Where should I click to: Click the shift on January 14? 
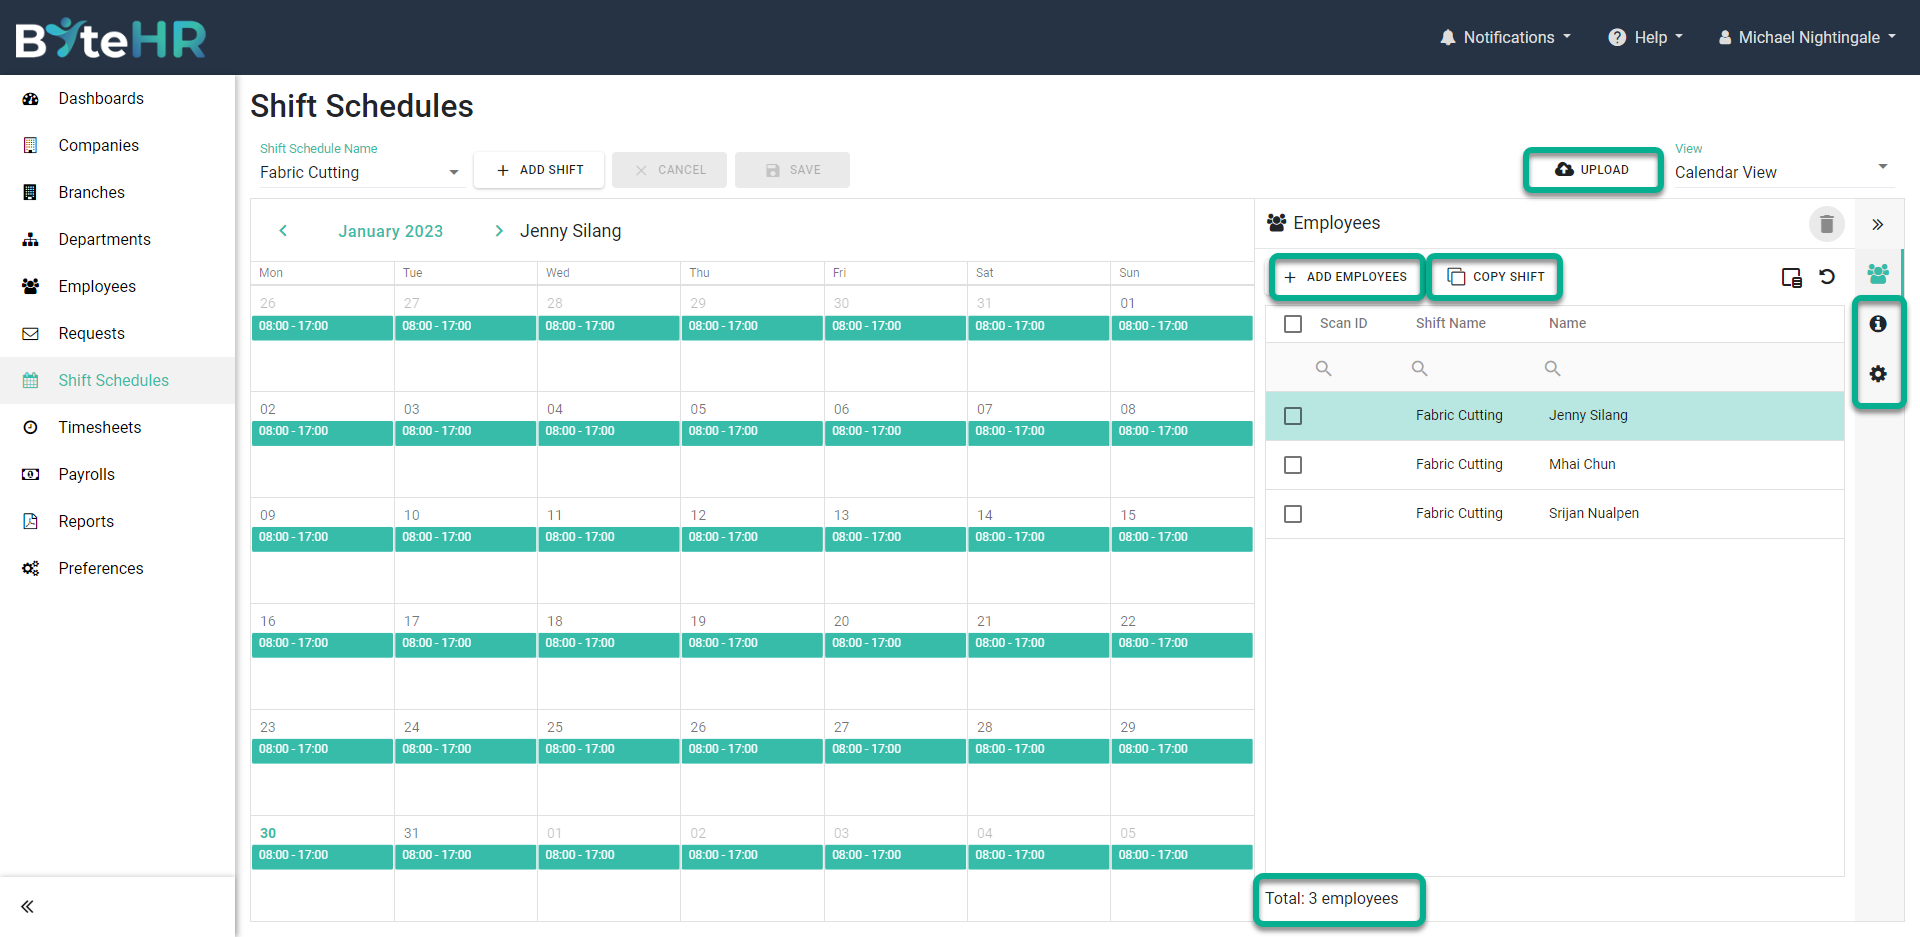pyautogui.click(x=1038, y=538)
